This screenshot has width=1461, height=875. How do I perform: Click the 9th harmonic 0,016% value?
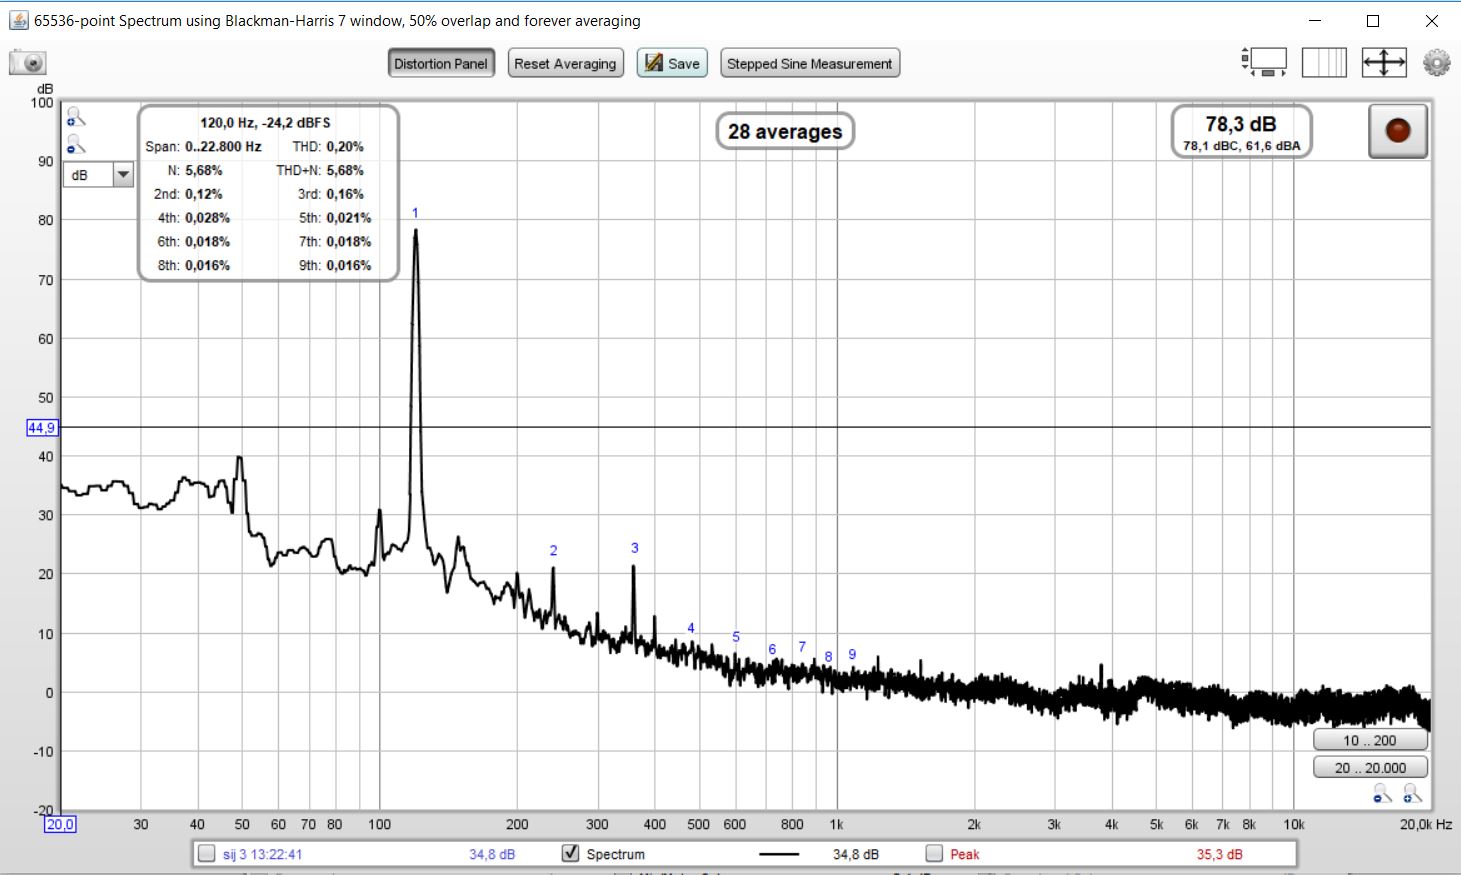(349, 266)
